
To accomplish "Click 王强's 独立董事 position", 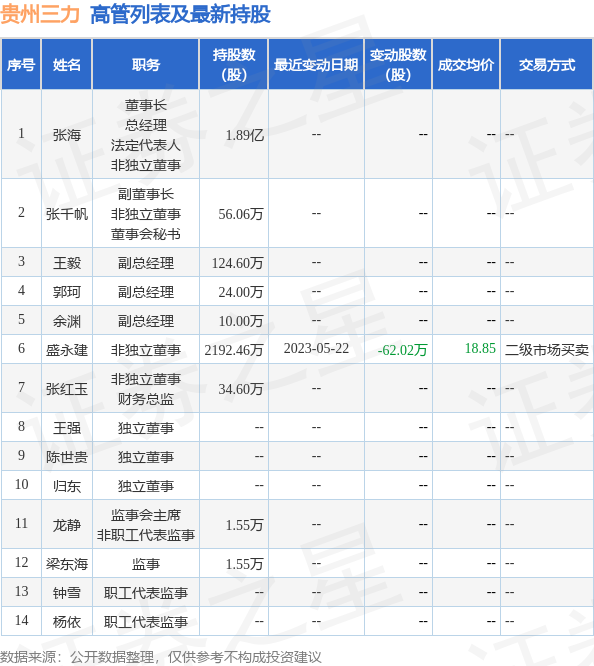I will click(x=146, y=428).
